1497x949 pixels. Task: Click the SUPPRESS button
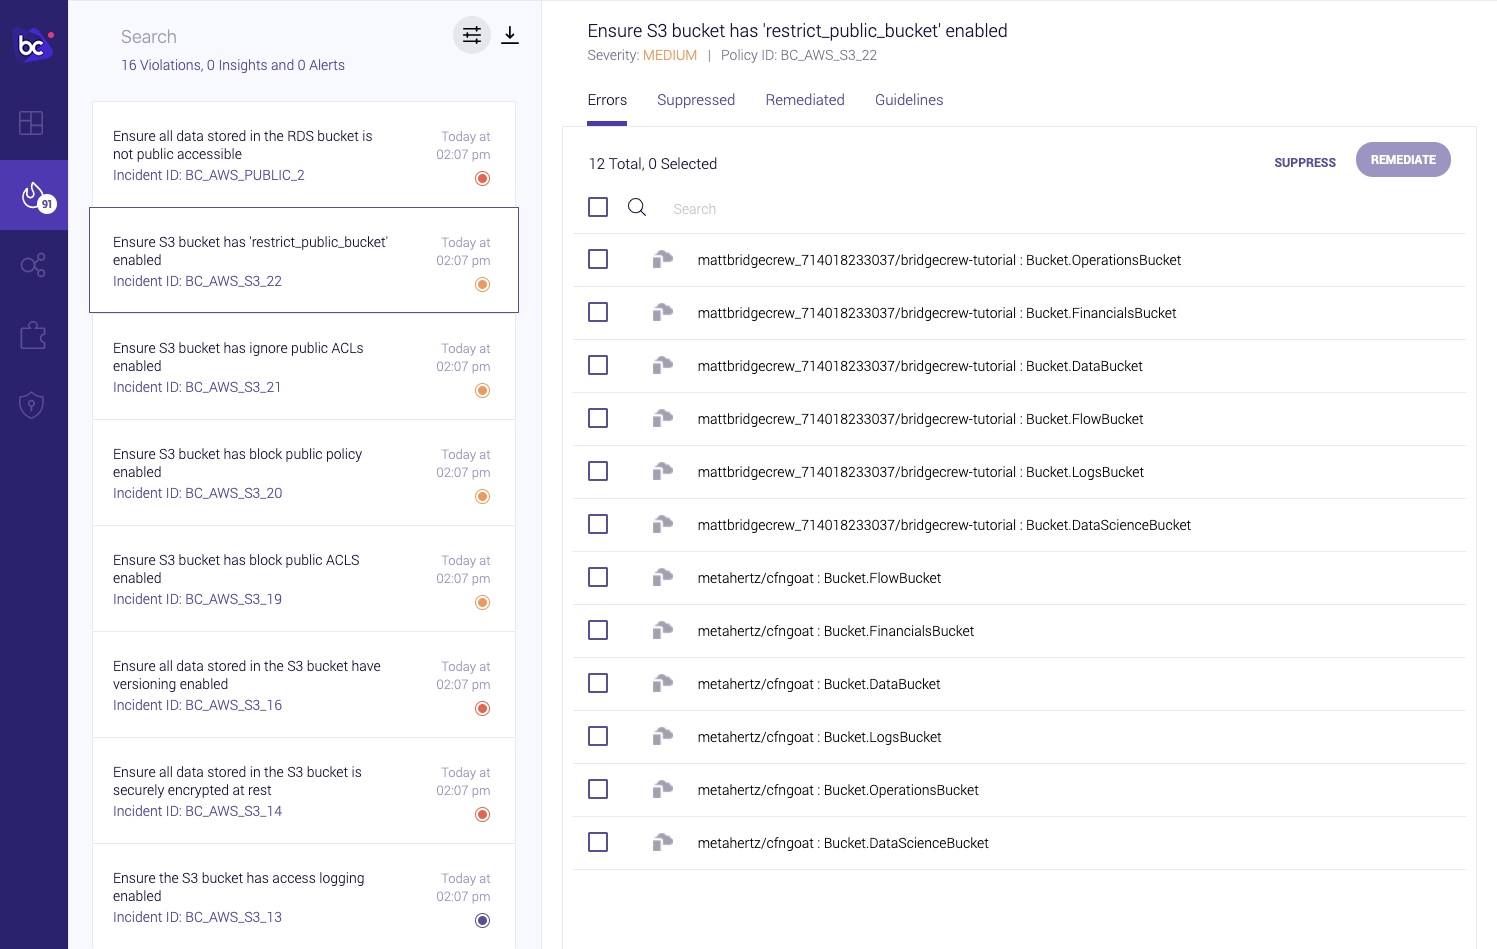point(1305,162)
